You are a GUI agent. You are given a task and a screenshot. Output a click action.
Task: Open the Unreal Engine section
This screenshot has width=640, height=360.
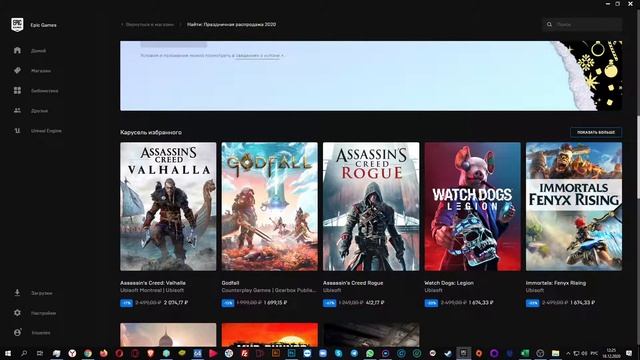(37, 131)
